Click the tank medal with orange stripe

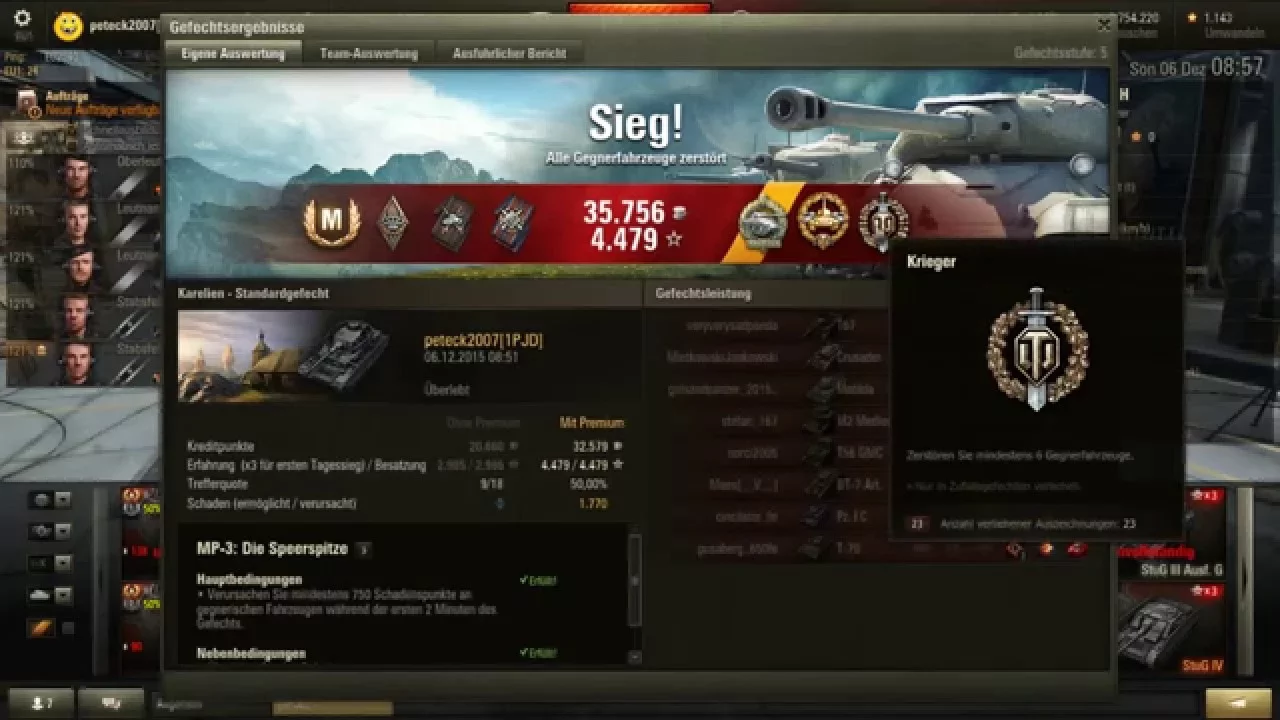point(763,222)
